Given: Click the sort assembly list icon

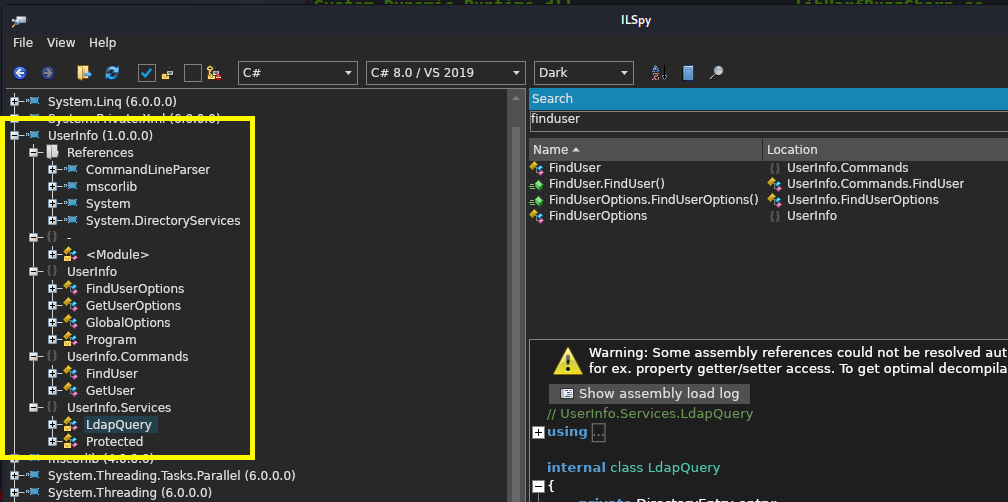Looking at the screenshot, I should click(x=659, y=73).
